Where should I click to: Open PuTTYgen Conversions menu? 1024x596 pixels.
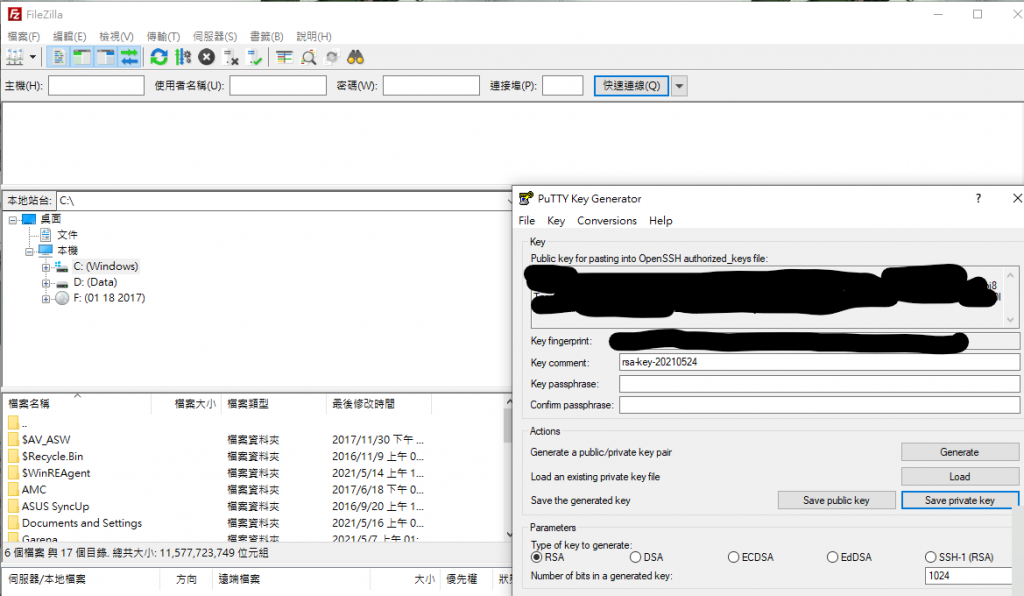click(607, 221)
